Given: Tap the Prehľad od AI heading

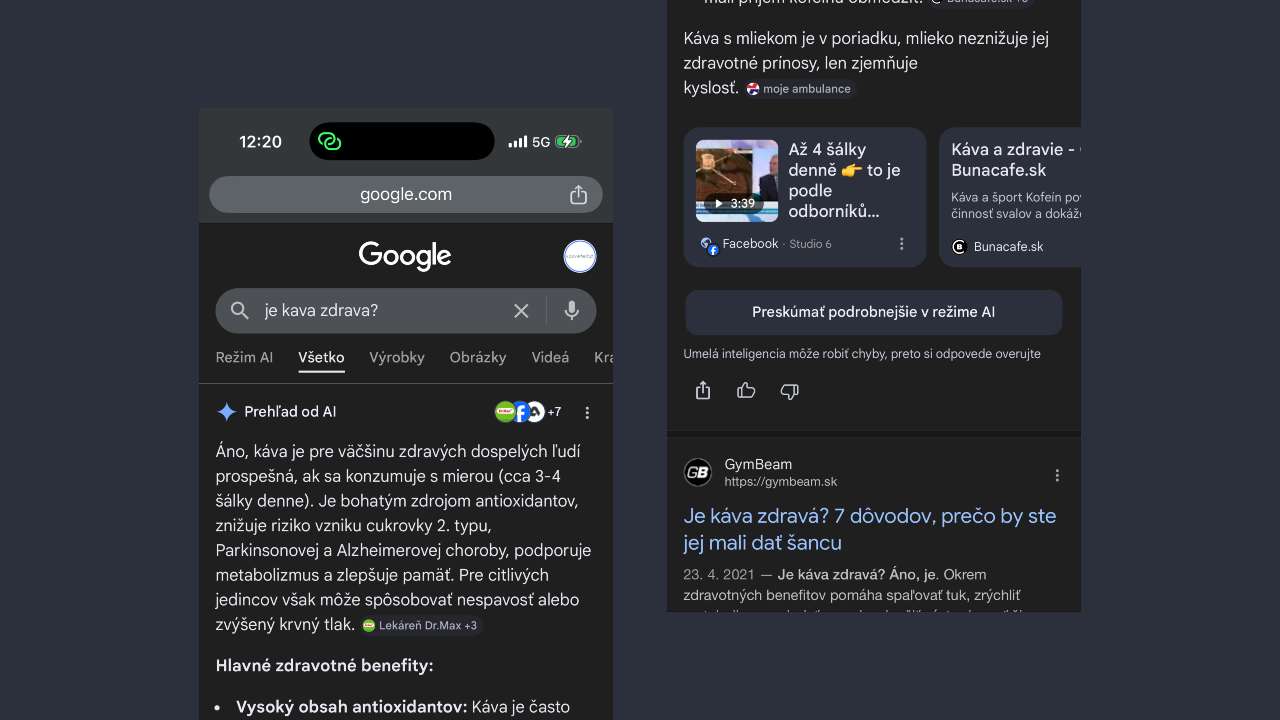Looking at the screenshot, I should 290,412.
